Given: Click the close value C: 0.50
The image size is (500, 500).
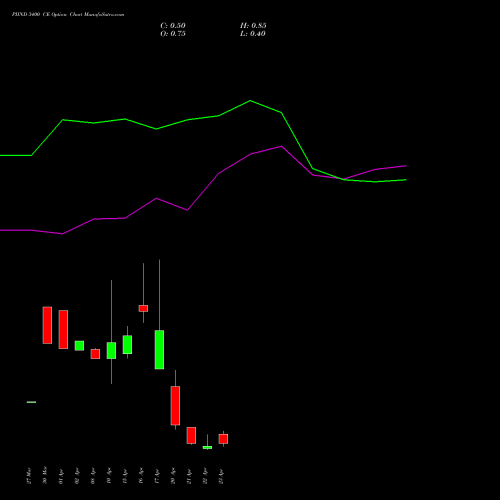Looking at the screenshot, I should point(173,26).
